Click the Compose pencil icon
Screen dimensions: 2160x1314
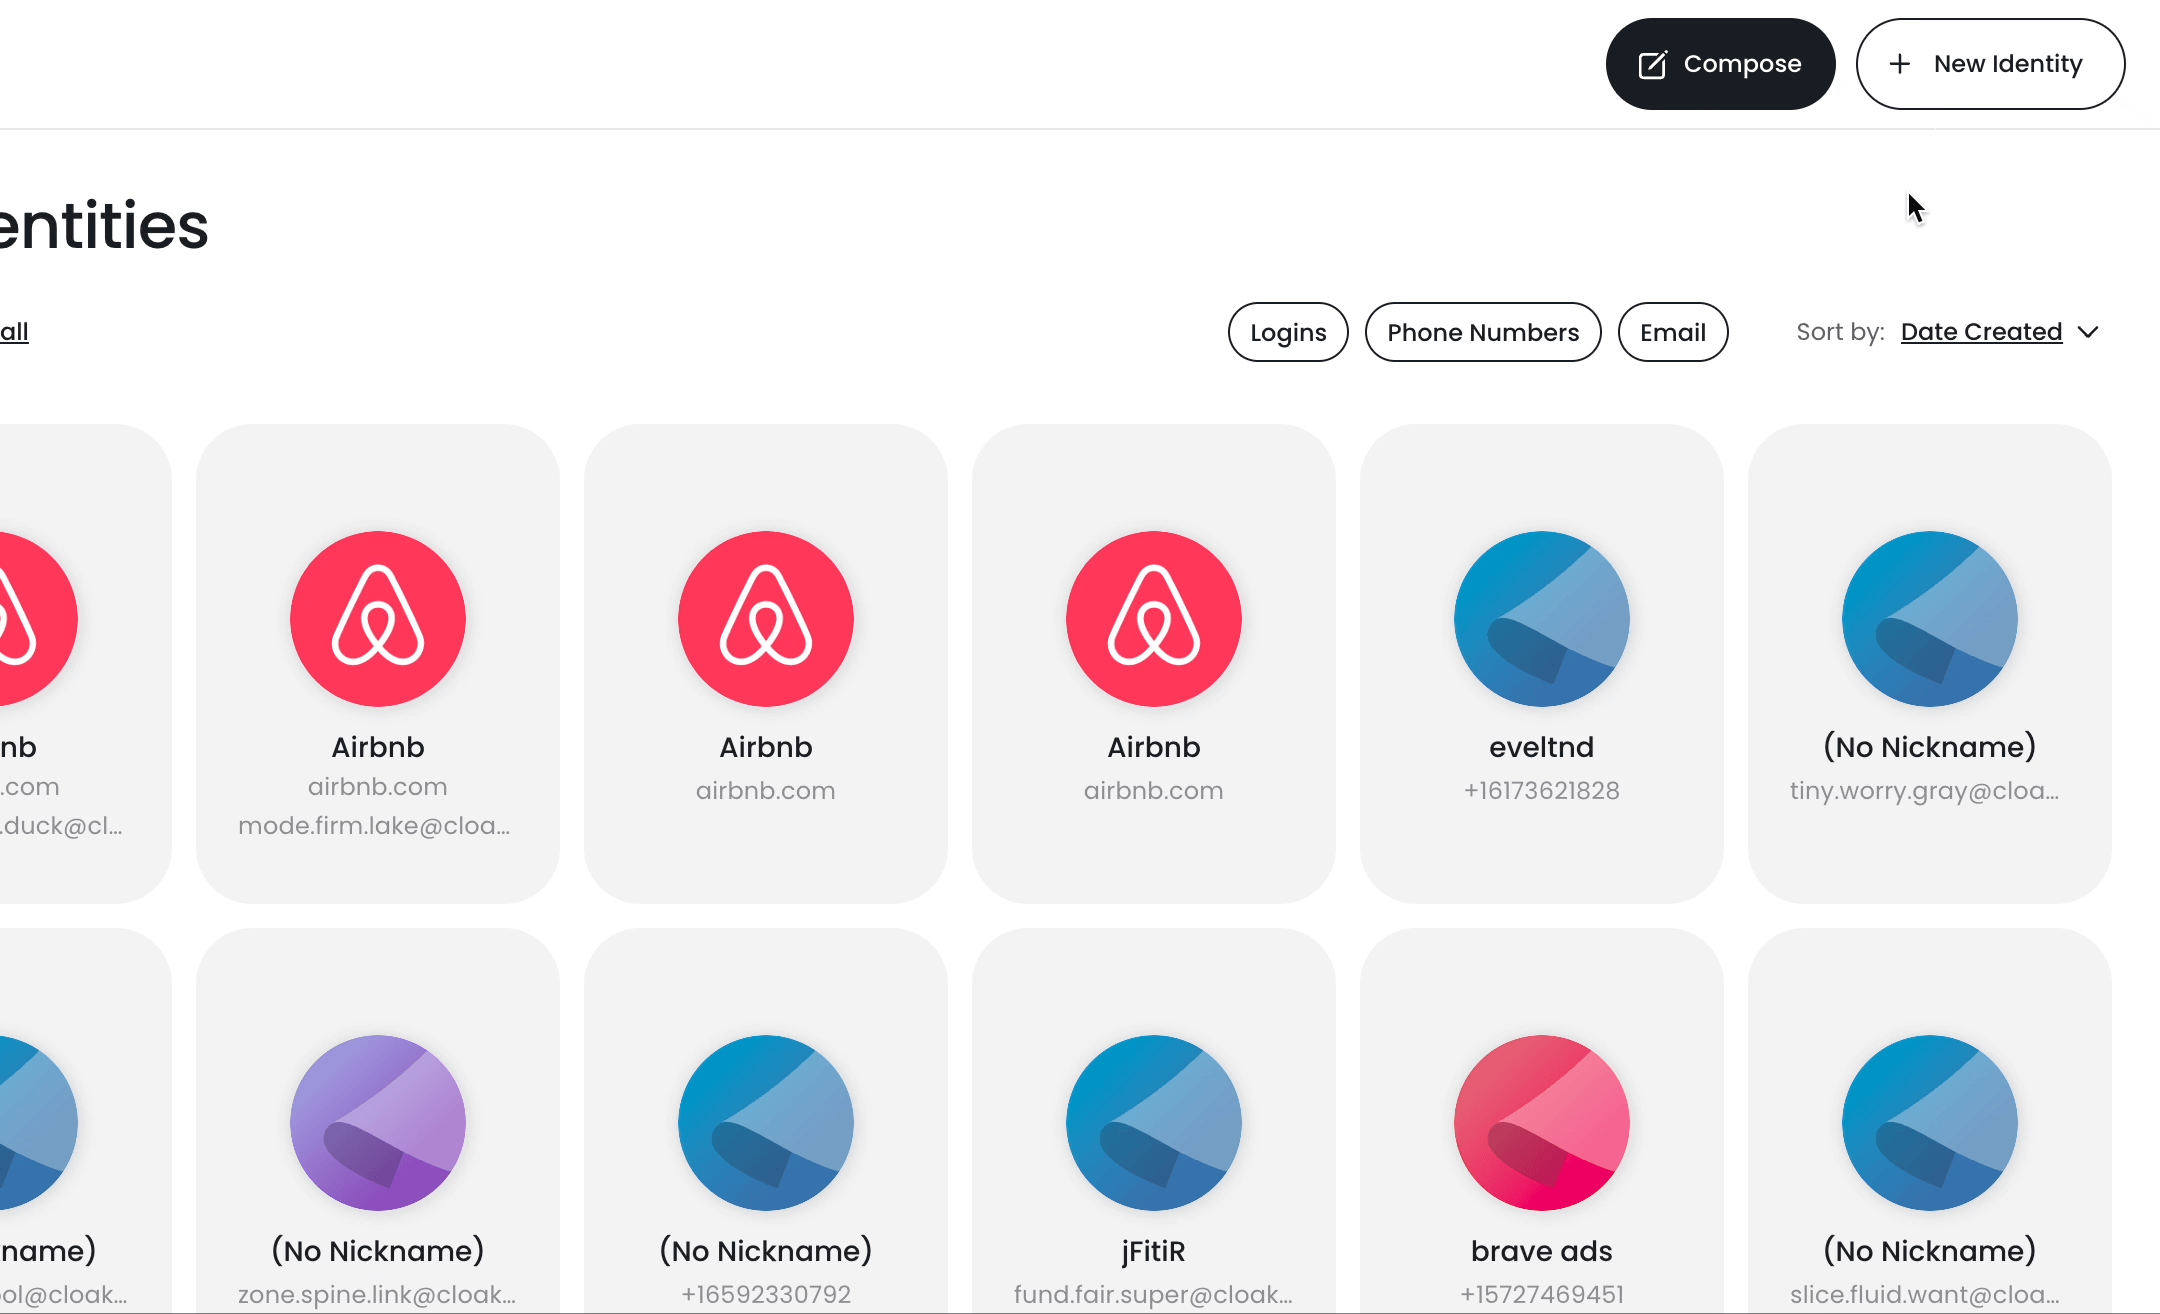pos(1652,65)
